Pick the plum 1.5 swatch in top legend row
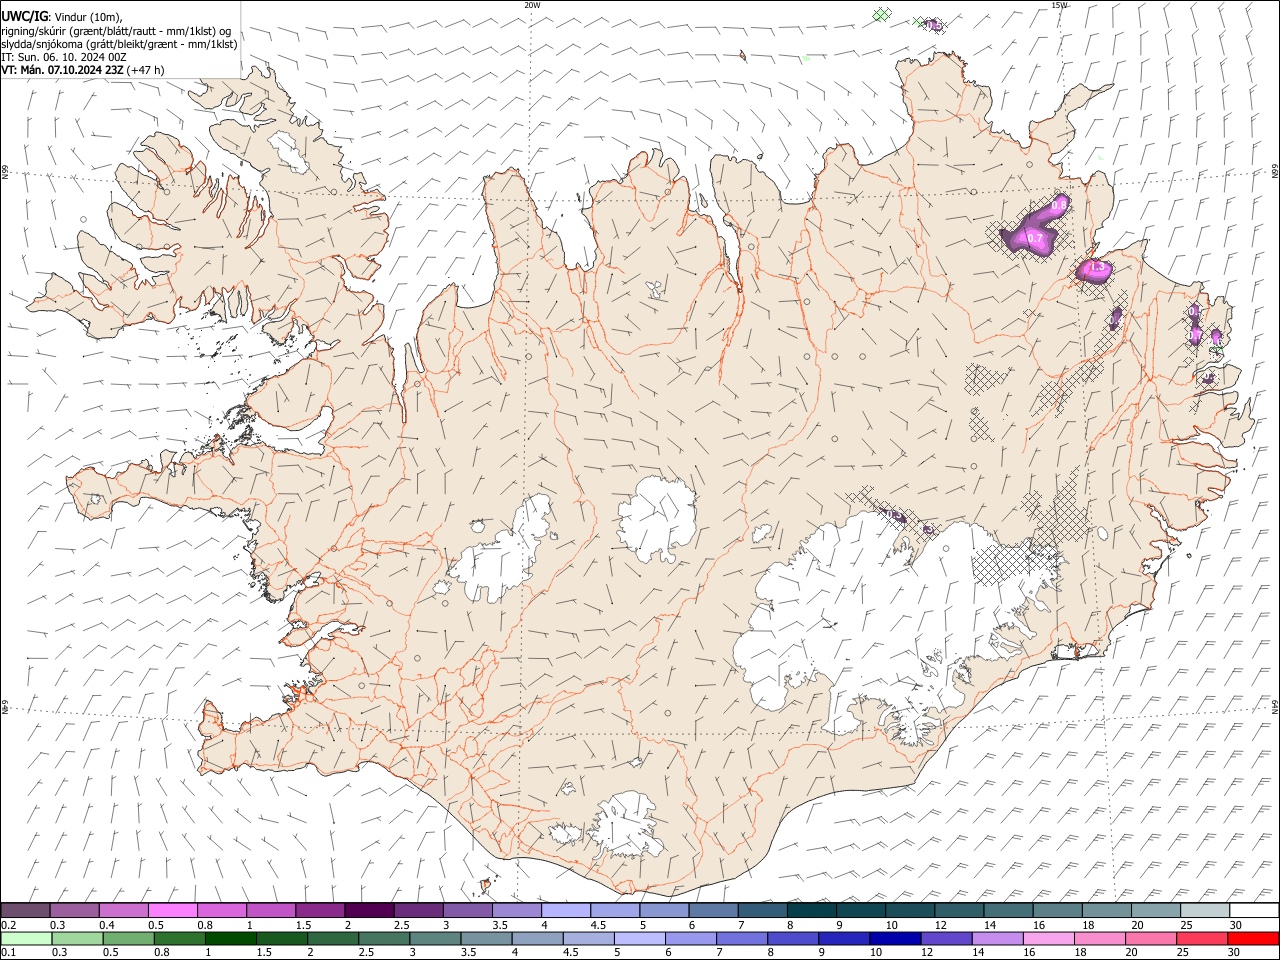The height and width of the screenshot is (960, 1280). pyautogui.click(x=320, y=910)
